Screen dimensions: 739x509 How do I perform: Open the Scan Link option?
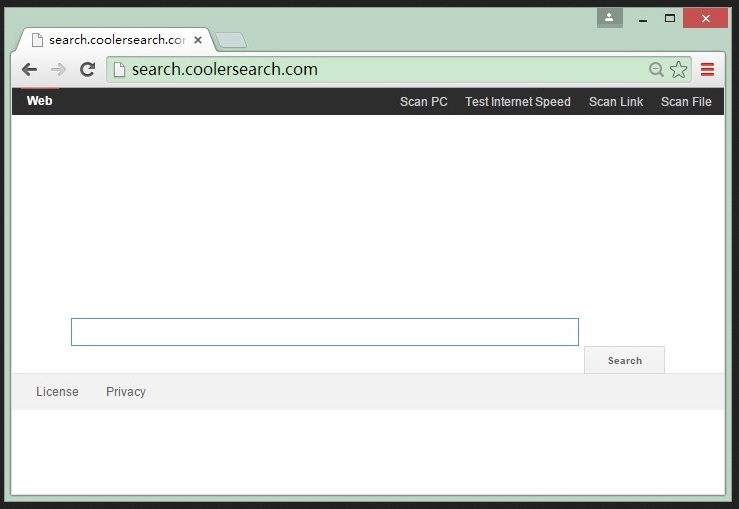[616, 102]
